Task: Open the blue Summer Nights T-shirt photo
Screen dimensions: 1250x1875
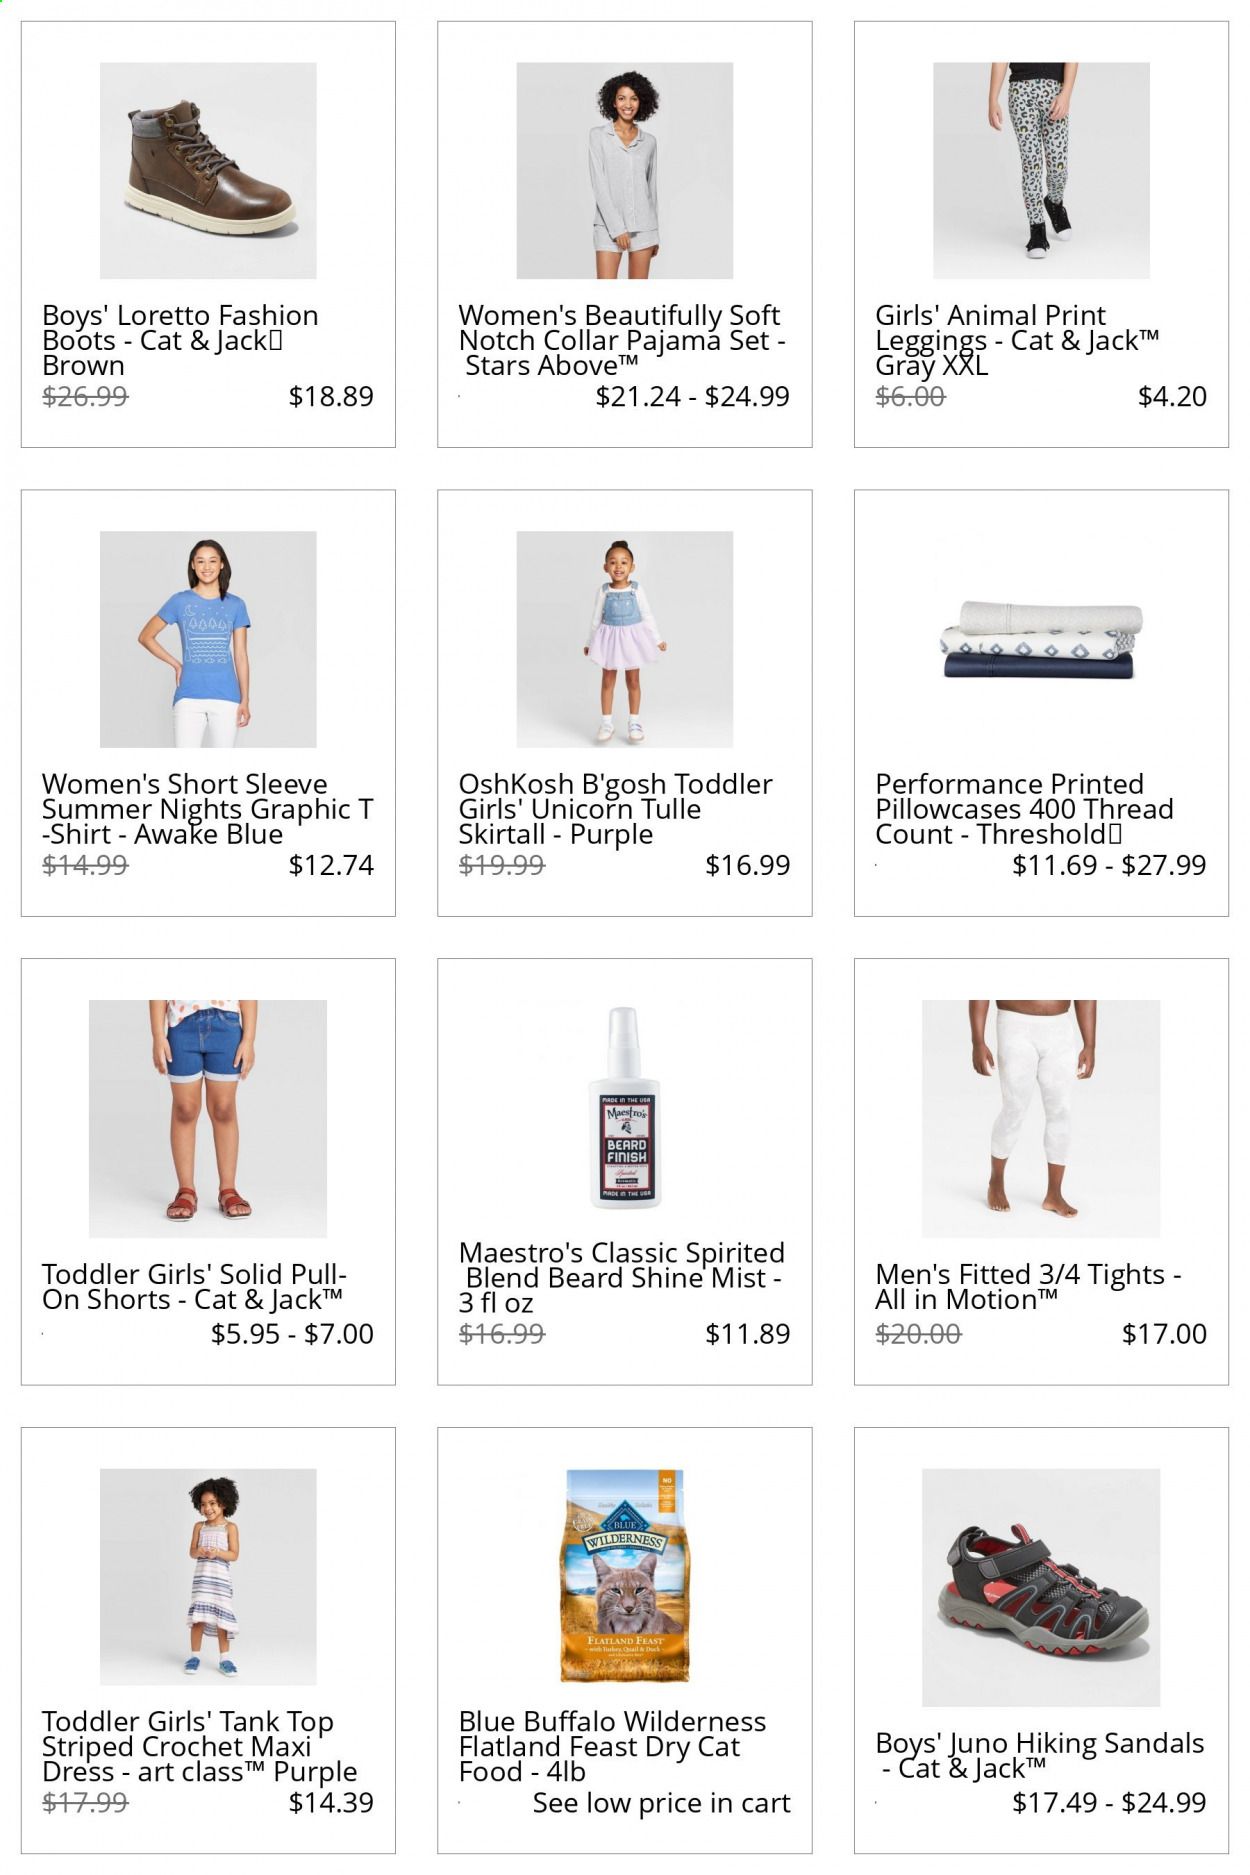Action: point(208,639)
